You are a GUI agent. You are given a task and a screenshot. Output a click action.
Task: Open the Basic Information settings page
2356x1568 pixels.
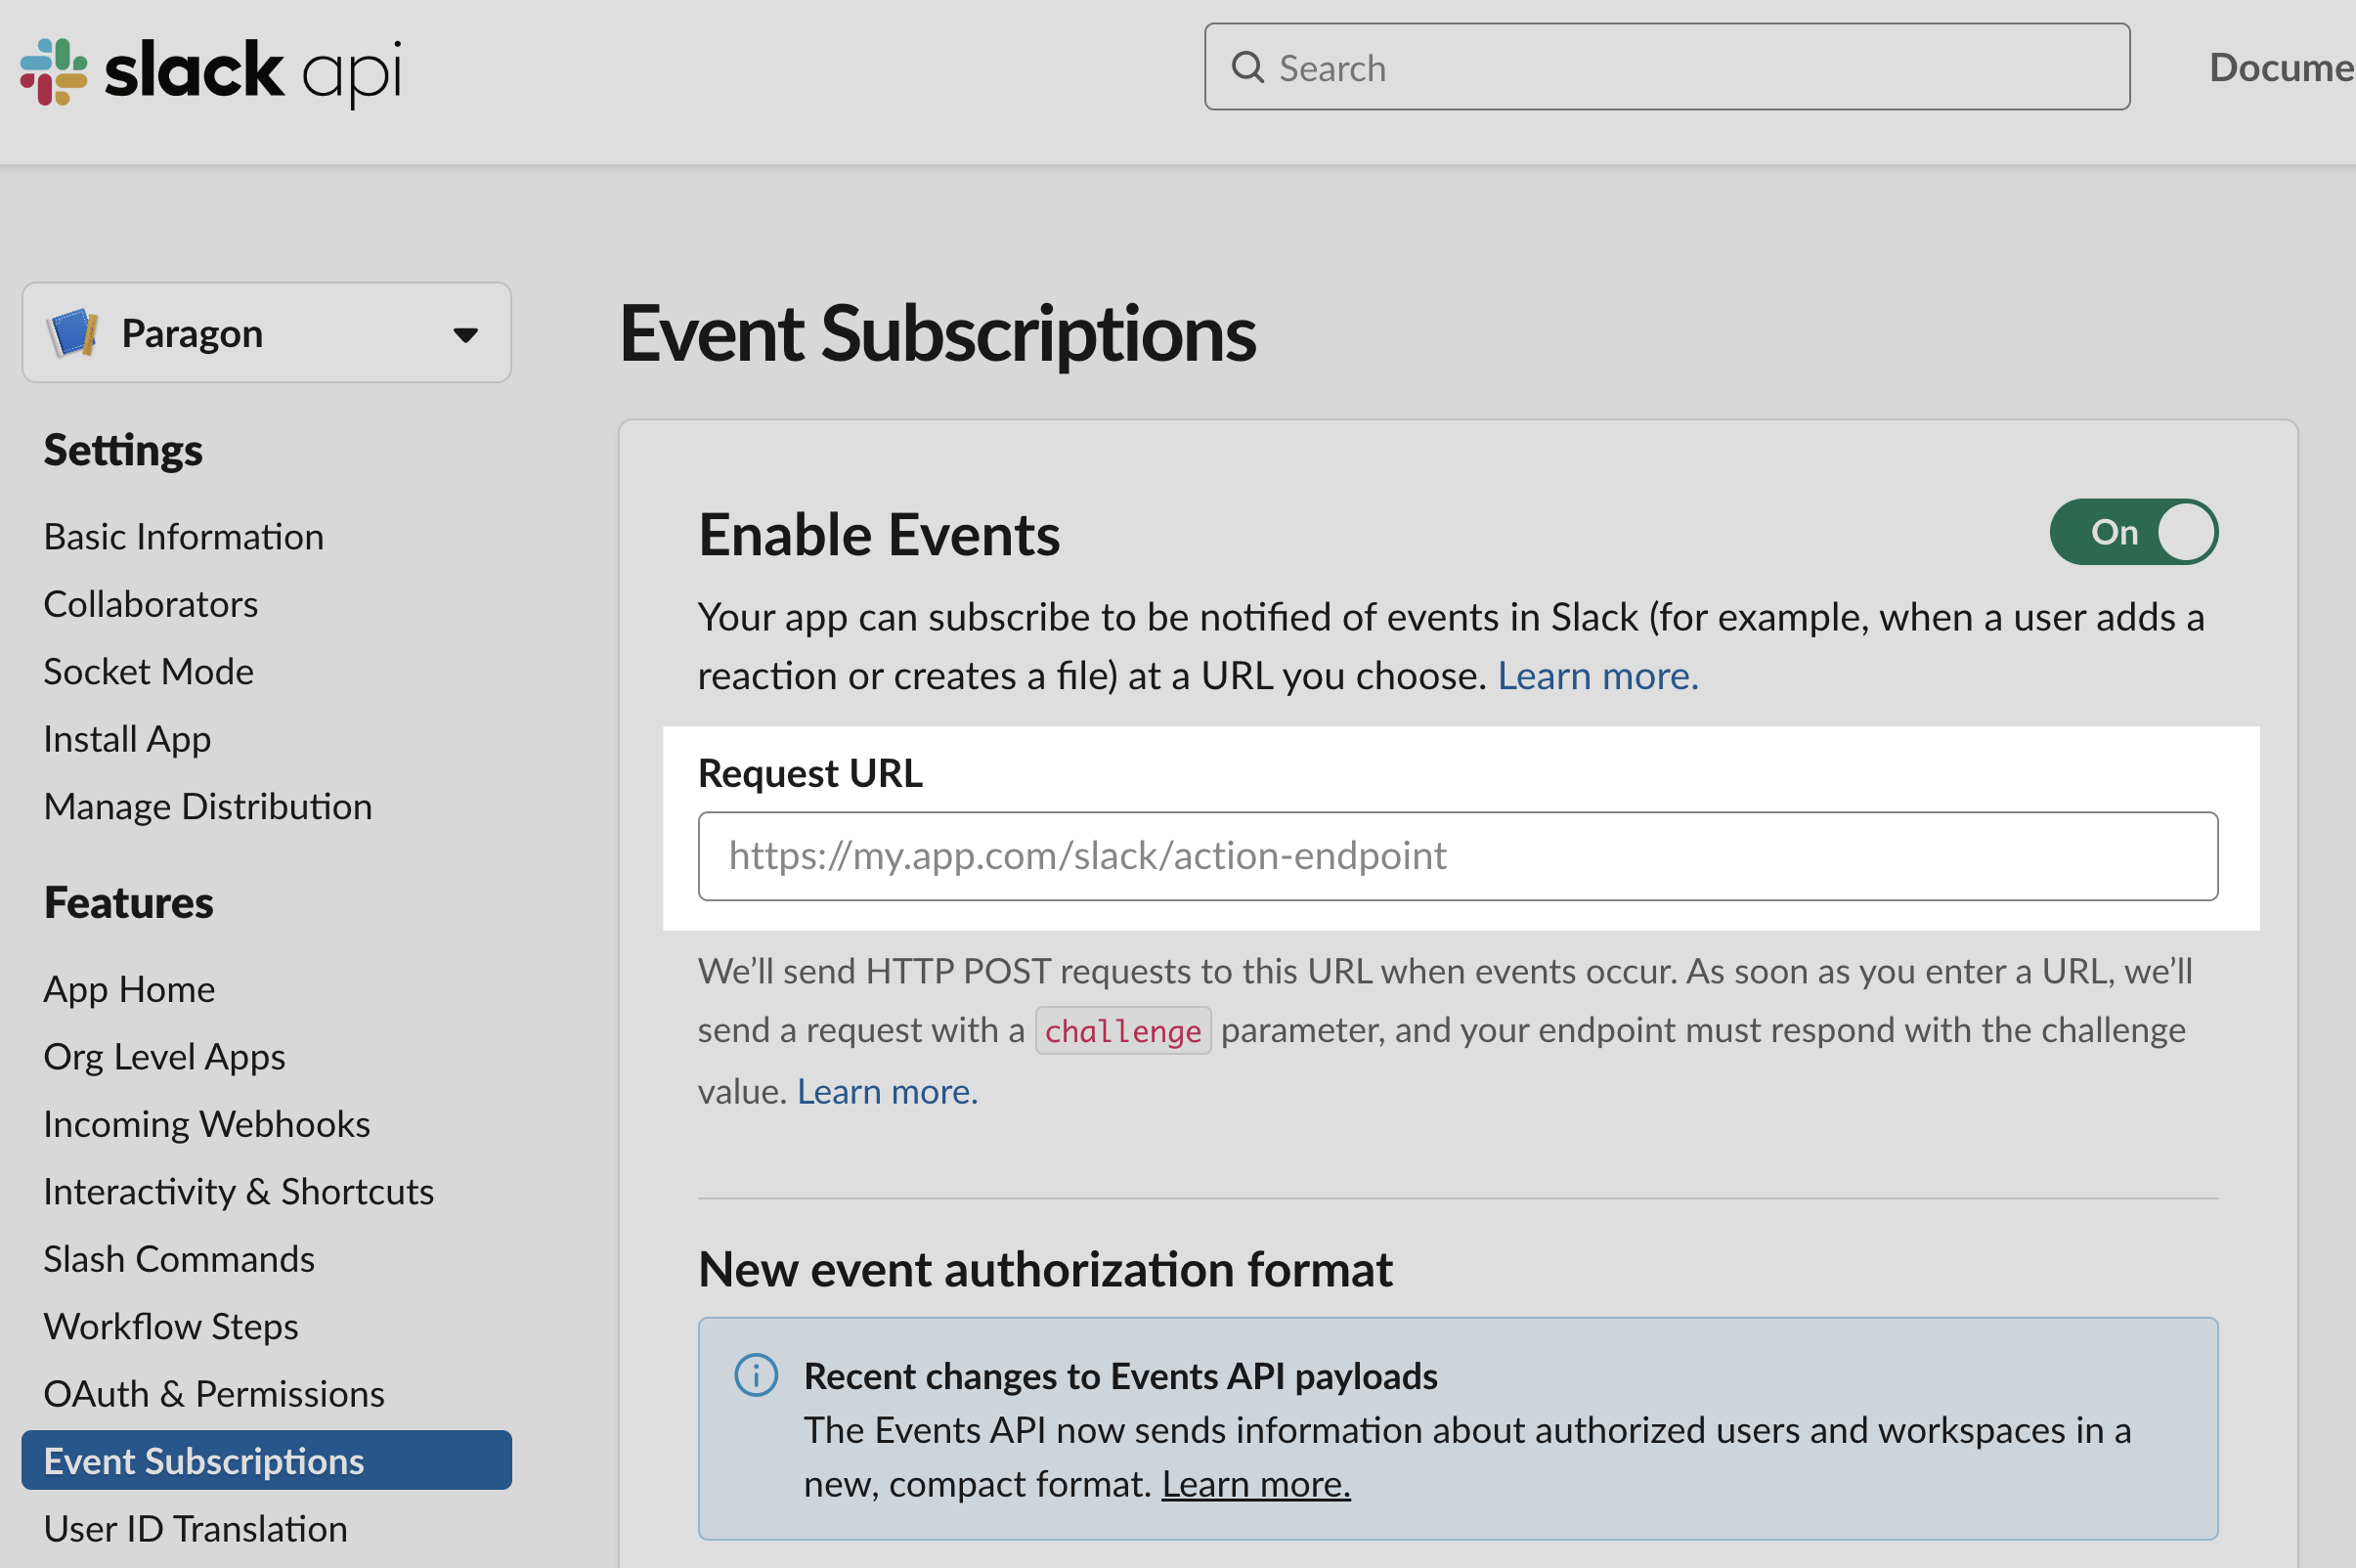[x=184, y=537]
